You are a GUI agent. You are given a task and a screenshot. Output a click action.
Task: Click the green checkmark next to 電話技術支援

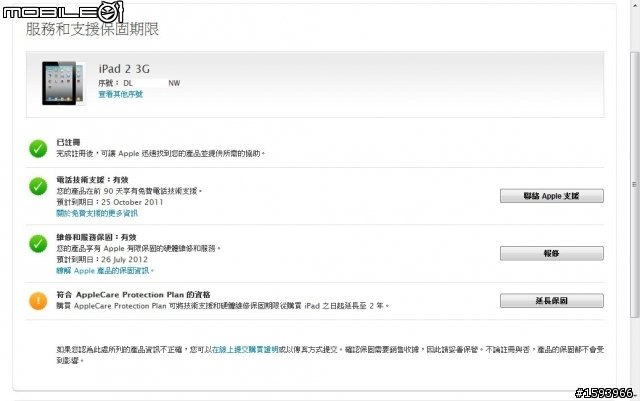(x=38, y=186)
